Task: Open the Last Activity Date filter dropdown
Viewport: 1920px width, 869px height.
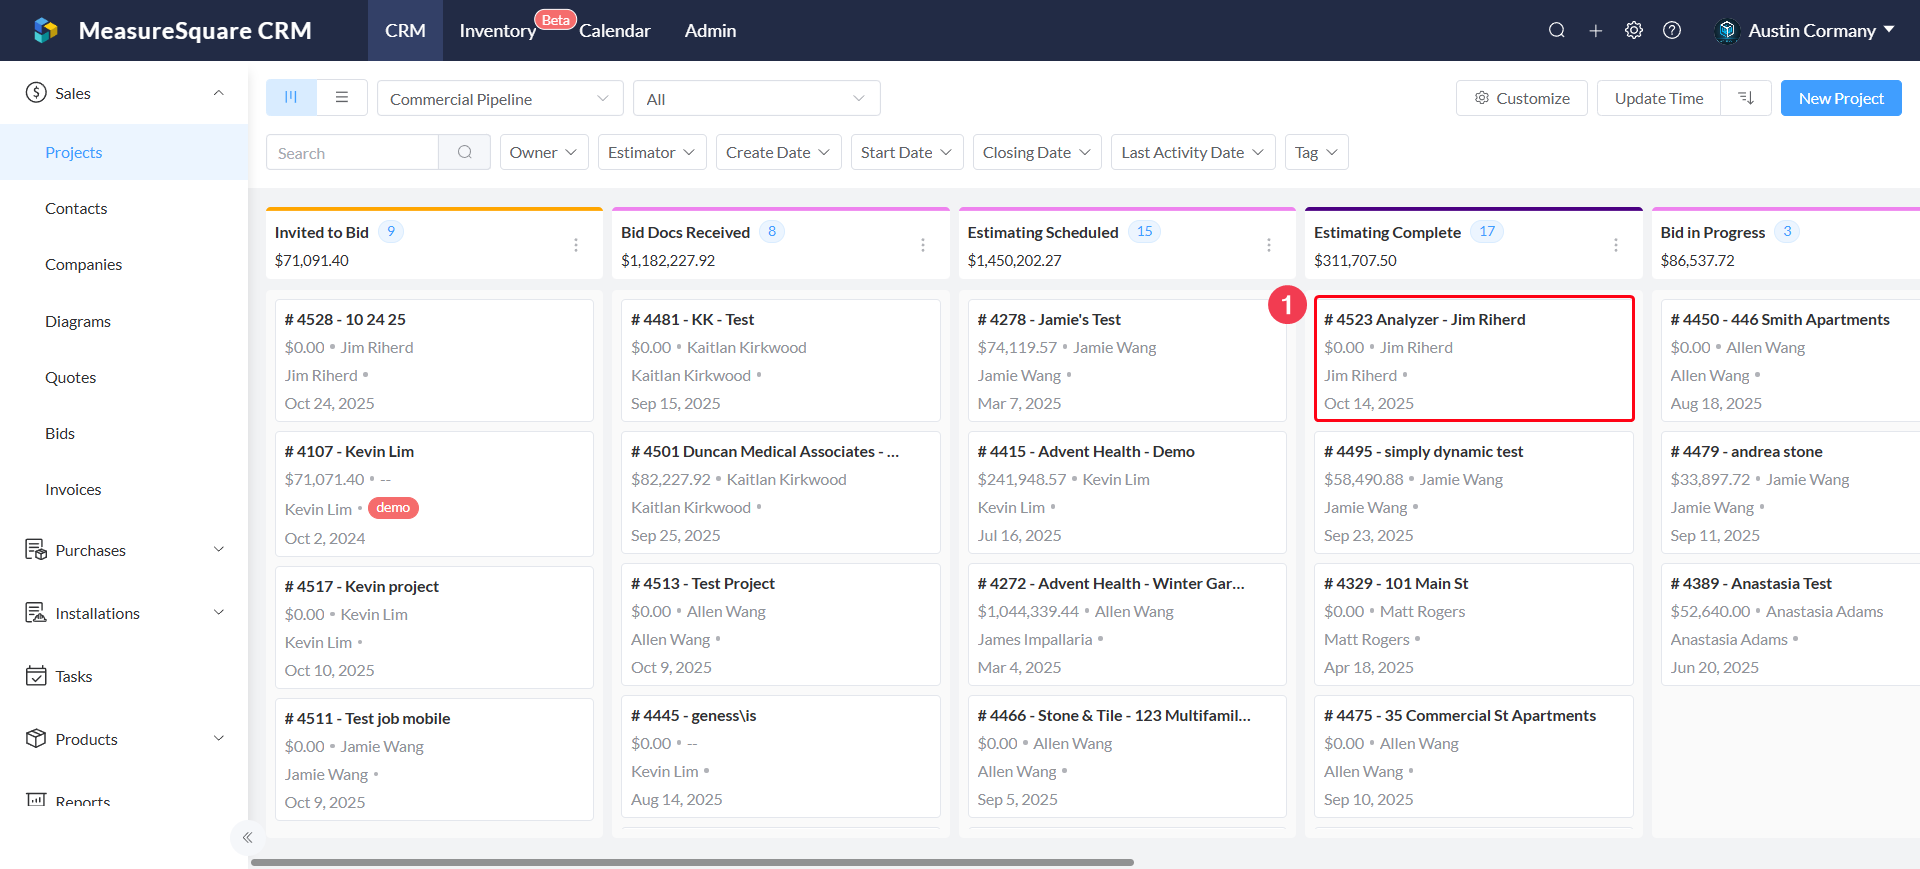Action: [1193, 152]
